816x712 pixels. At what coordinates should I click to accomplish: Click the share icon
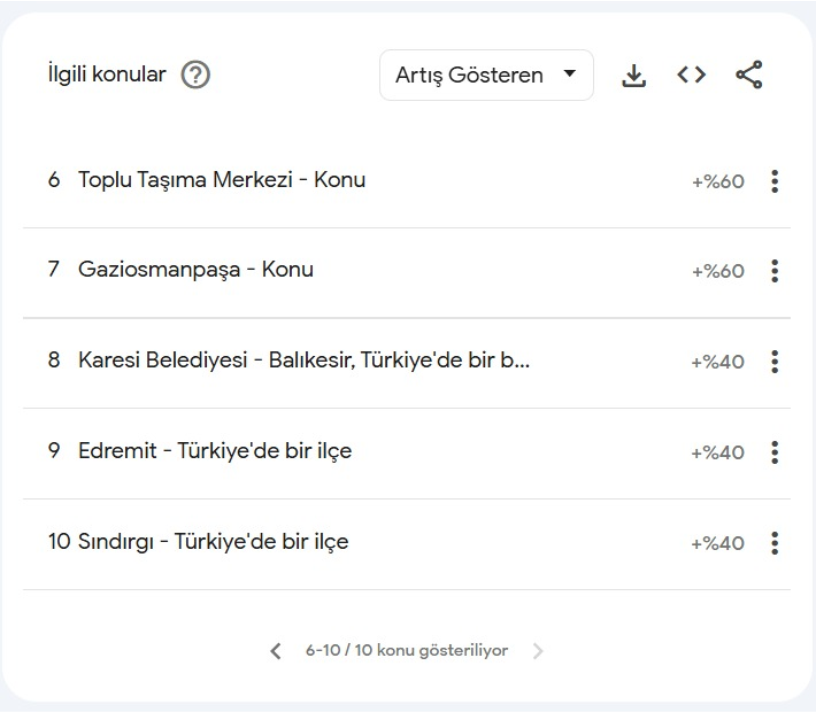(748, 76)
